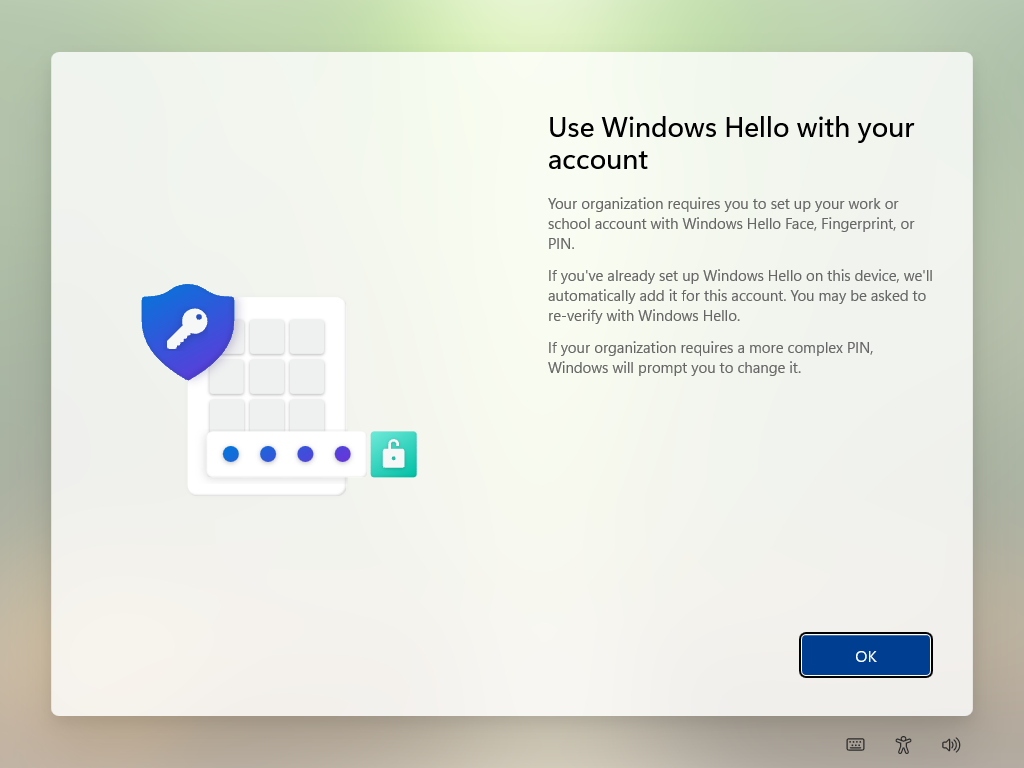Click the "more complex PIN" paragraph
Screen dimensions: 1024x768
coord(710,357)
